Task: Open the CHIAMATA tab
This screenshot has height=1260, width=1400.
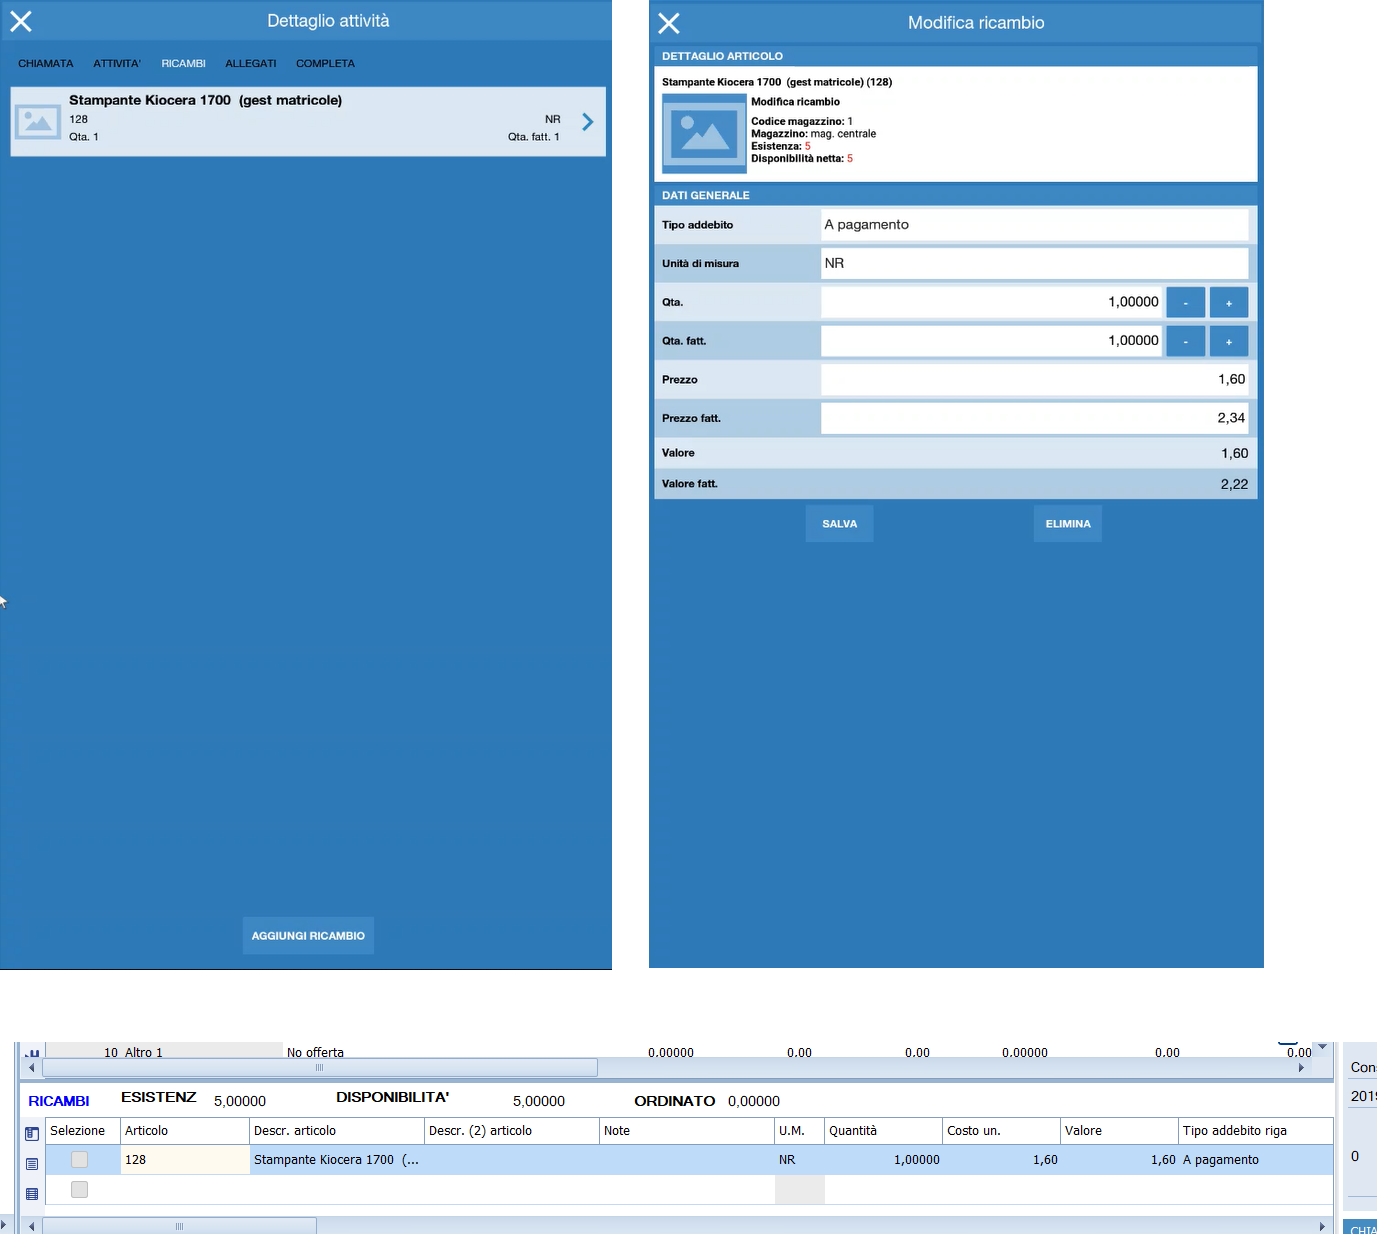Action: pyautogui.click(x=46, y=64)
